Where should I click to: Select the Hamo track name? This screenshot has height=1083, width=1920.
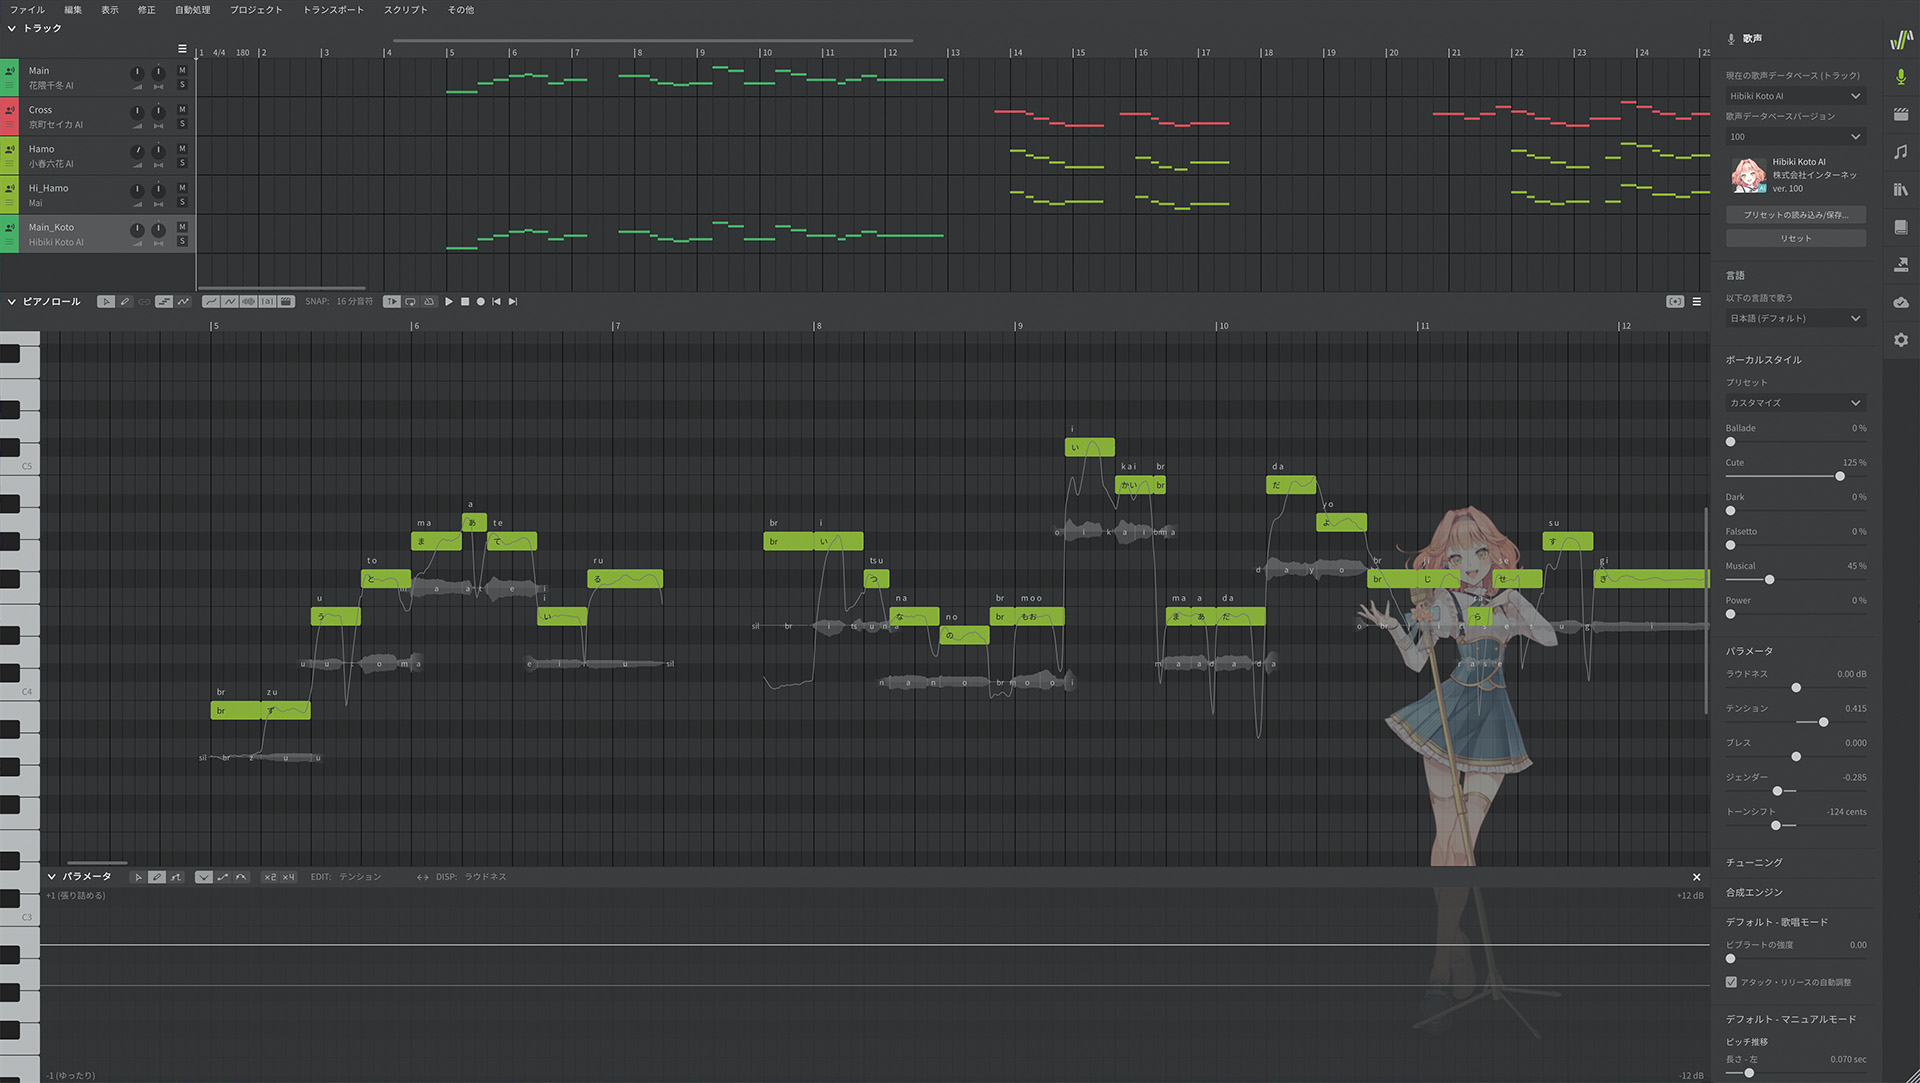42,149
